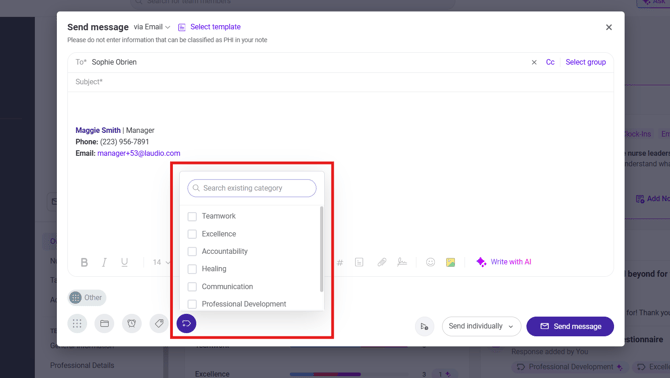
Task: Check the Professional Development category
Action: (x=192, y=304)
